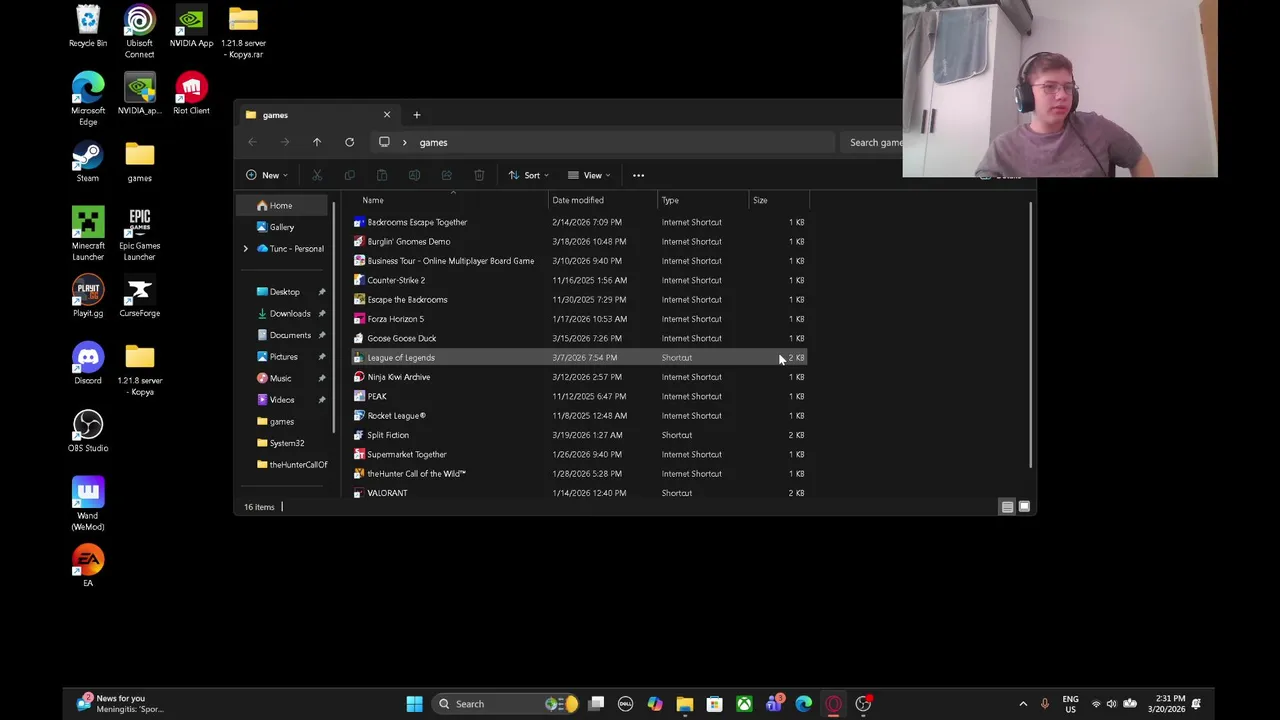Screen dimensions: 1280x720
Task: Select Epic Games Launcher desktop icon
Action: 139,234
